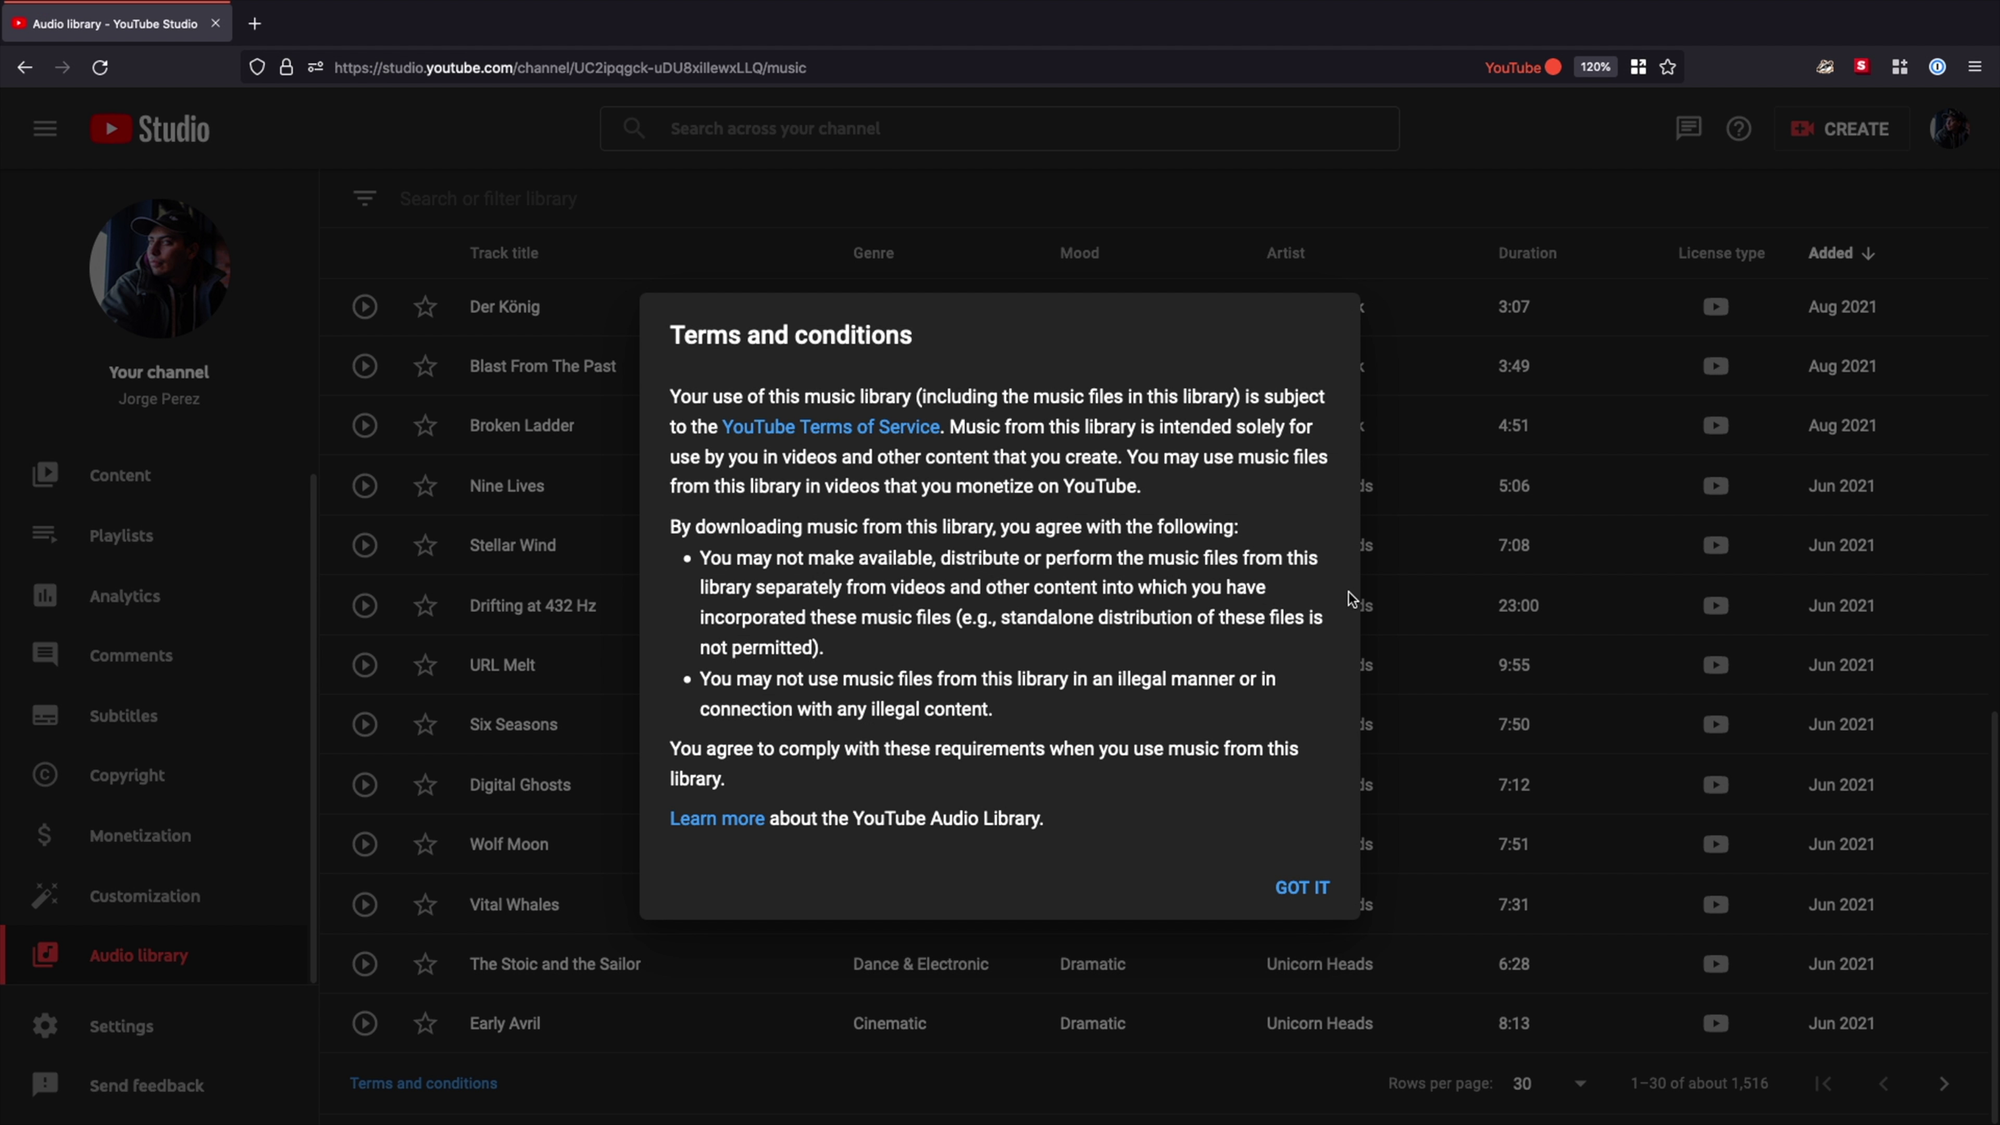Star the track Blast From The Past
The height and width of the screenshot is (1125, 2000).
(x=425, y=366)
